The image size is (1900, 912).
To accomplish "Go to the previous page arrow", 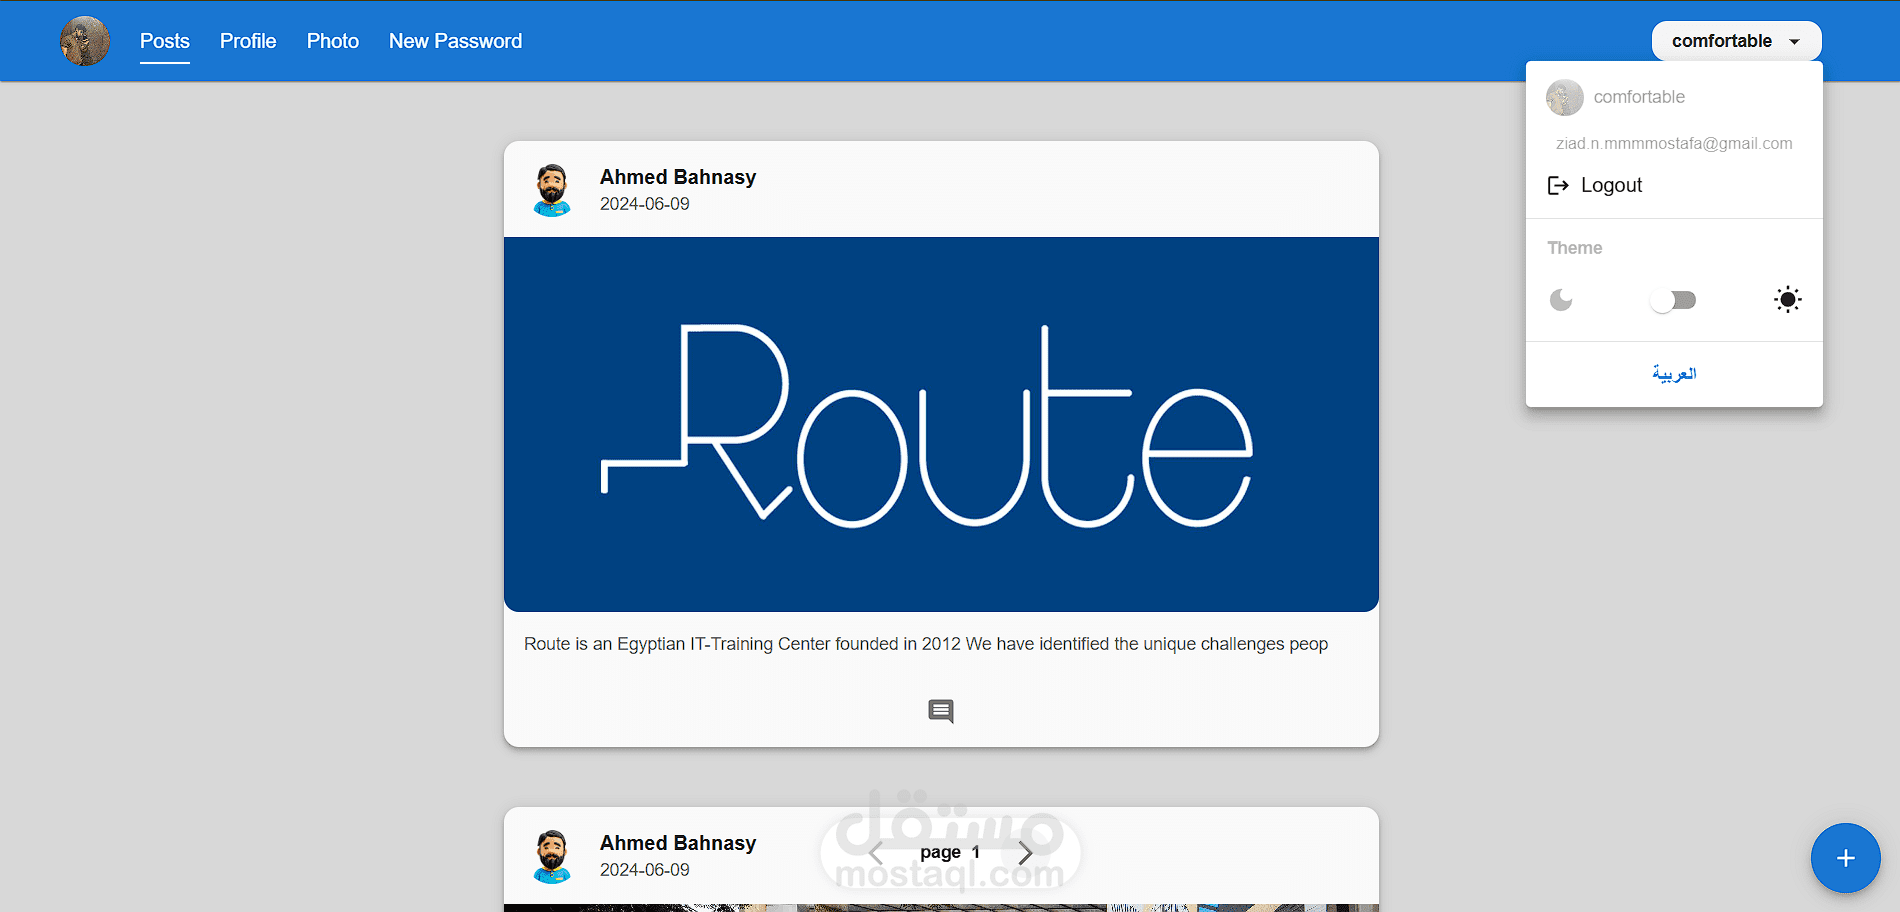I will (x=876, y=853).
